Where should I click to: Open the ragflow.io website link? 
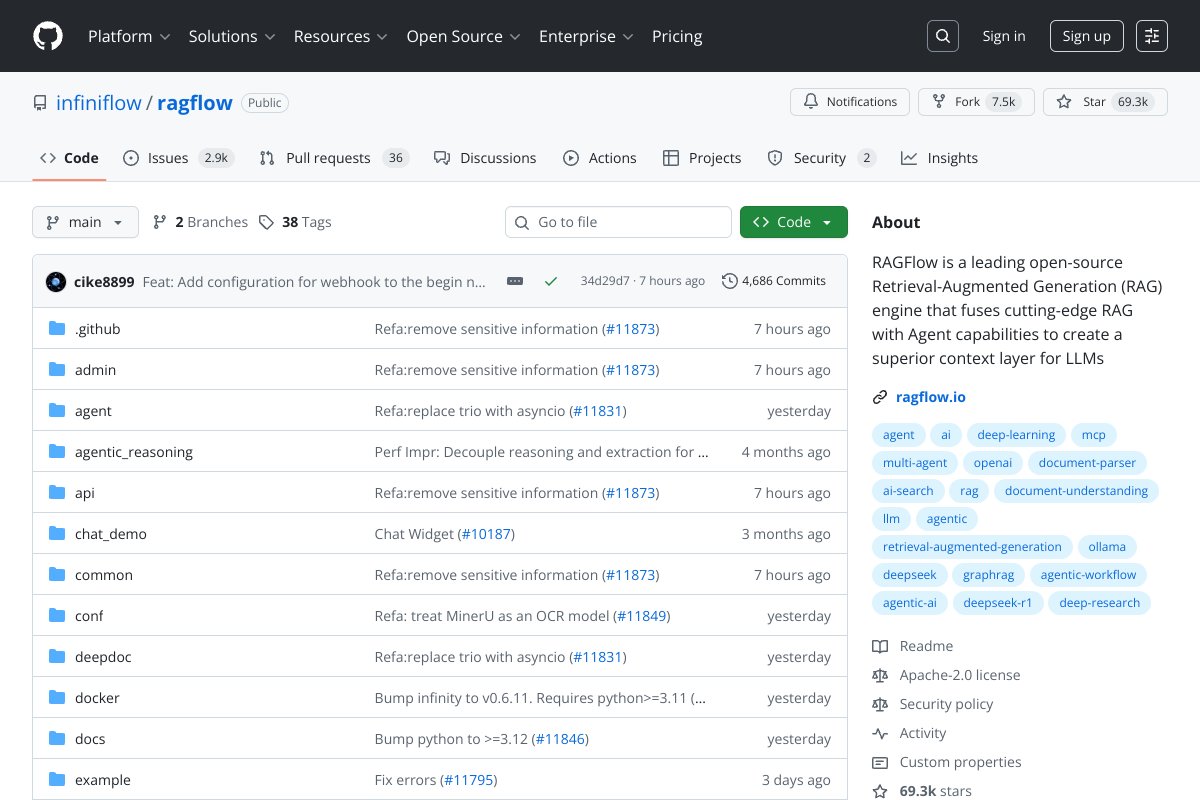tap(931, 397)
